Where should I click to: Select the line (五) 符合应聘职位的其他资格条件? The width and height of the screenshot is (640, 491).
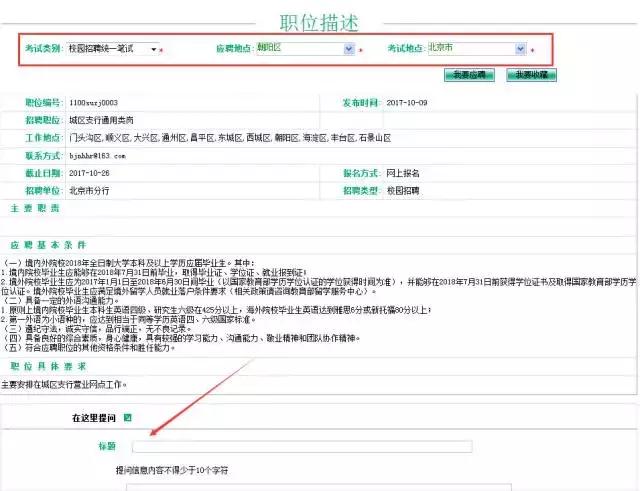coord(89,348)
